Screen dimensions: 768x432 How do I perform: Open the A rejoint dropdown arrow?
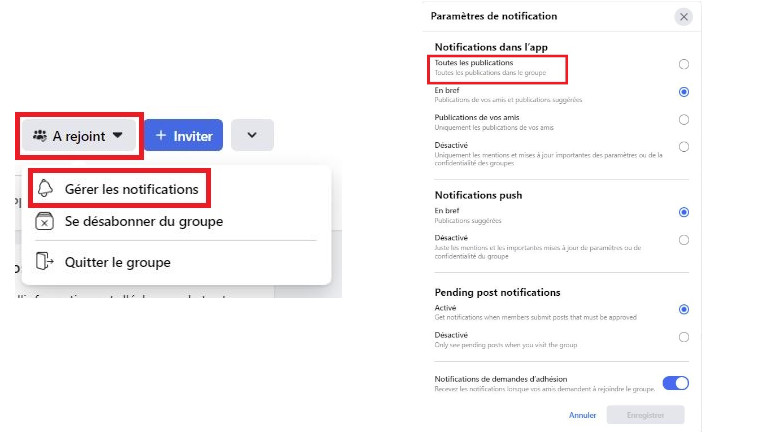click(x=118, y=135)
